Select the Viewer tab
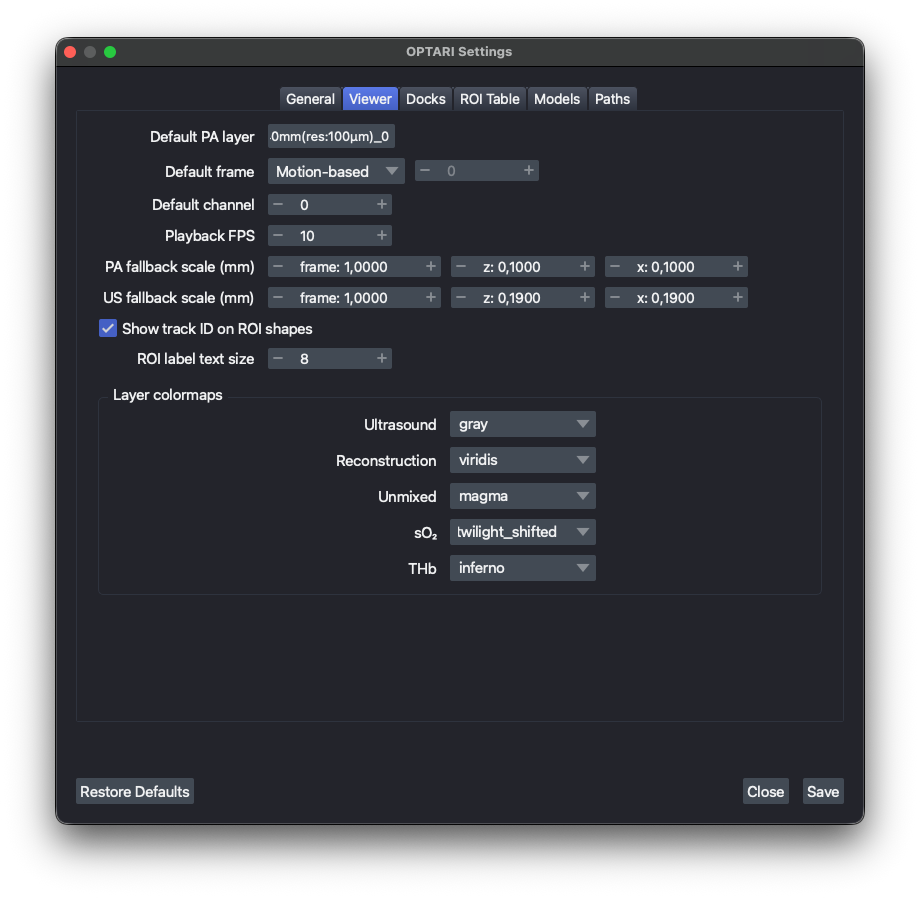Screen dimensions: 920x898 [370, 99]
